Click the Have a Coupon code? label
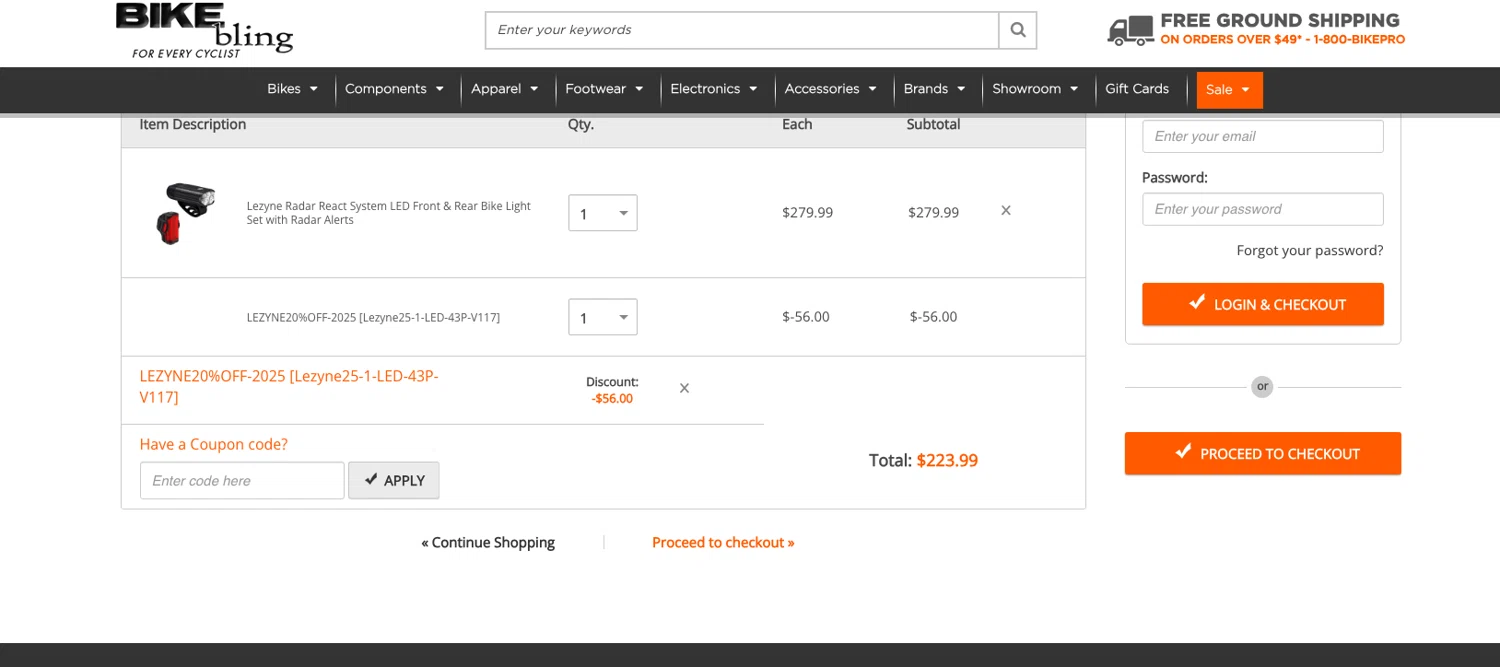The width and height of the screenshot is (1500, 667). 213,444
